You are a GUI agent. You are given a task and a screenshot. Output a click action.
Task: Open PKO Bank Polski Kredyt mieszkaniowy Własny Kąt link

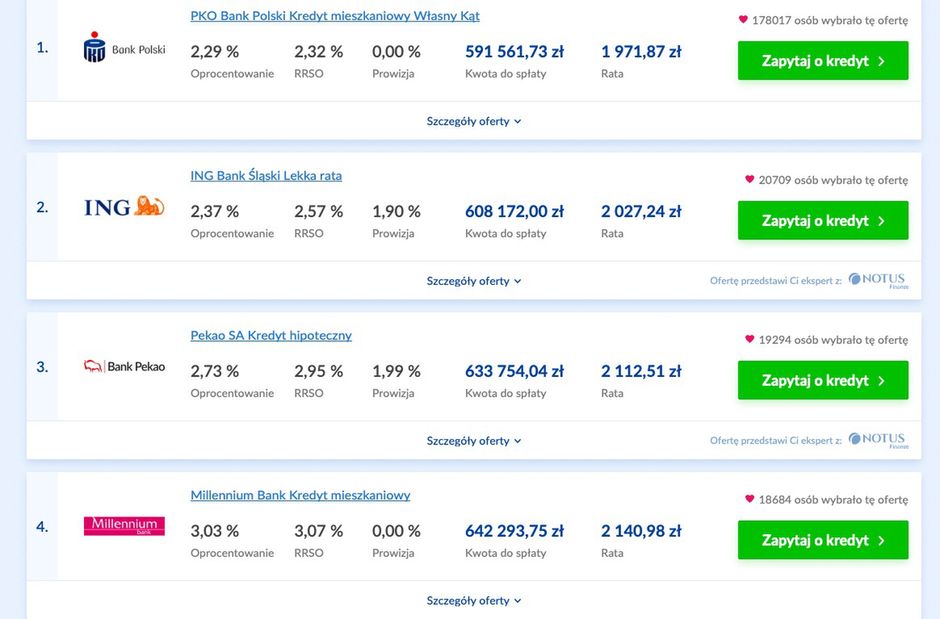pyautogui.click(x=335, y=16)
